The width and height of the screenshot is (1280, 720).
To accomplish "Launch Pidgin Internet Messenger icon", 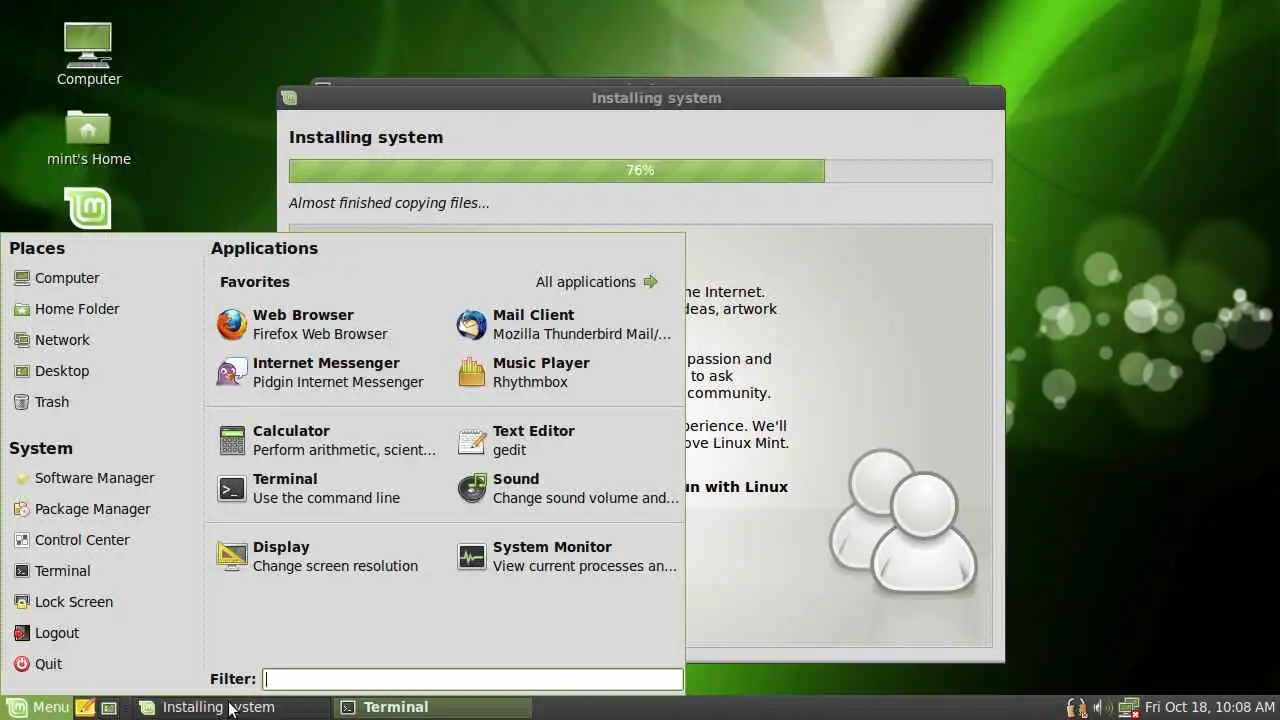I will (x=232, y=372).
